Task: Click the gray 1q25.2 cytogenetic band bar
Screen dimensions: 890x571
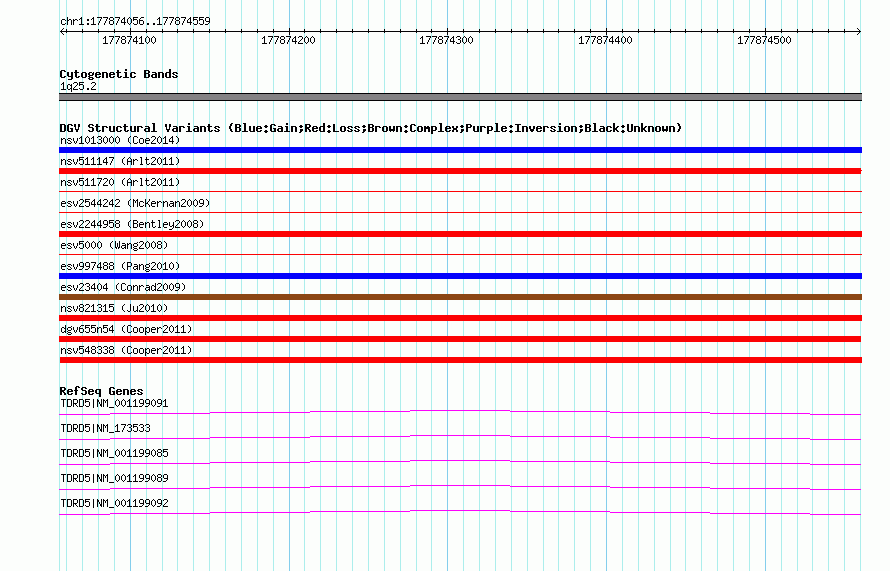Action: pyautogui.click(x=460, y=97)
